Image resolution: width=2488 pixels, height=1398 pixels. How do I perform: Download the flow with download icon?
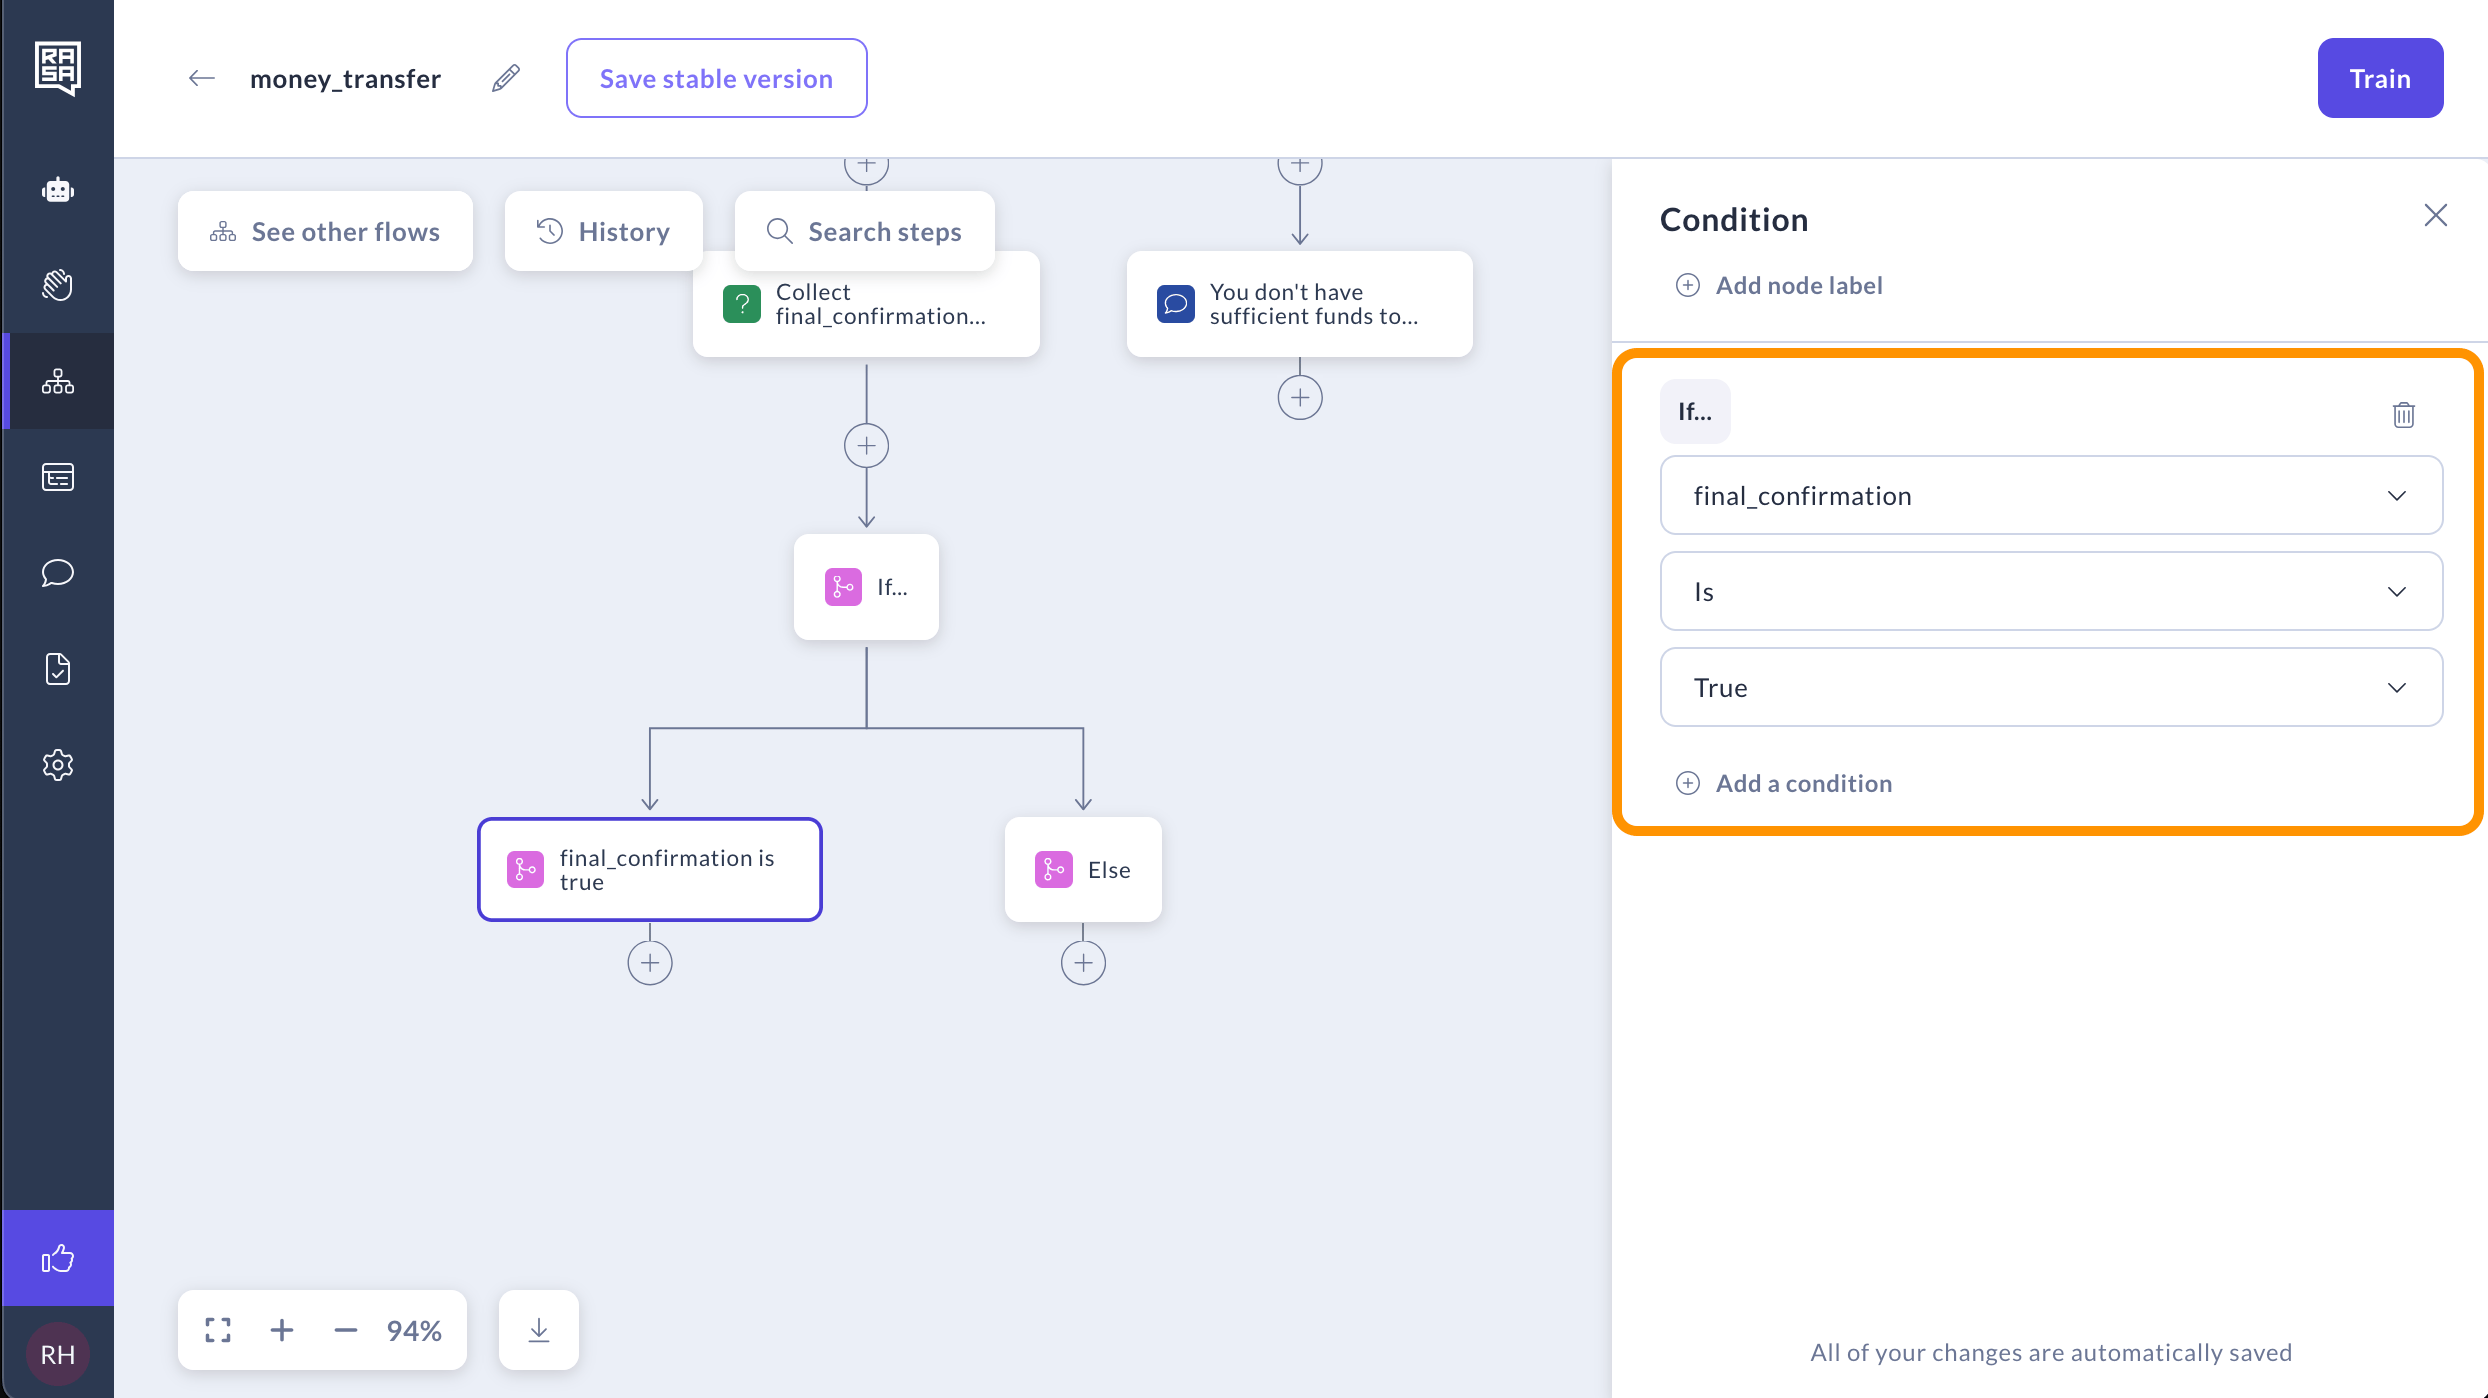[x=539, y=1330]
